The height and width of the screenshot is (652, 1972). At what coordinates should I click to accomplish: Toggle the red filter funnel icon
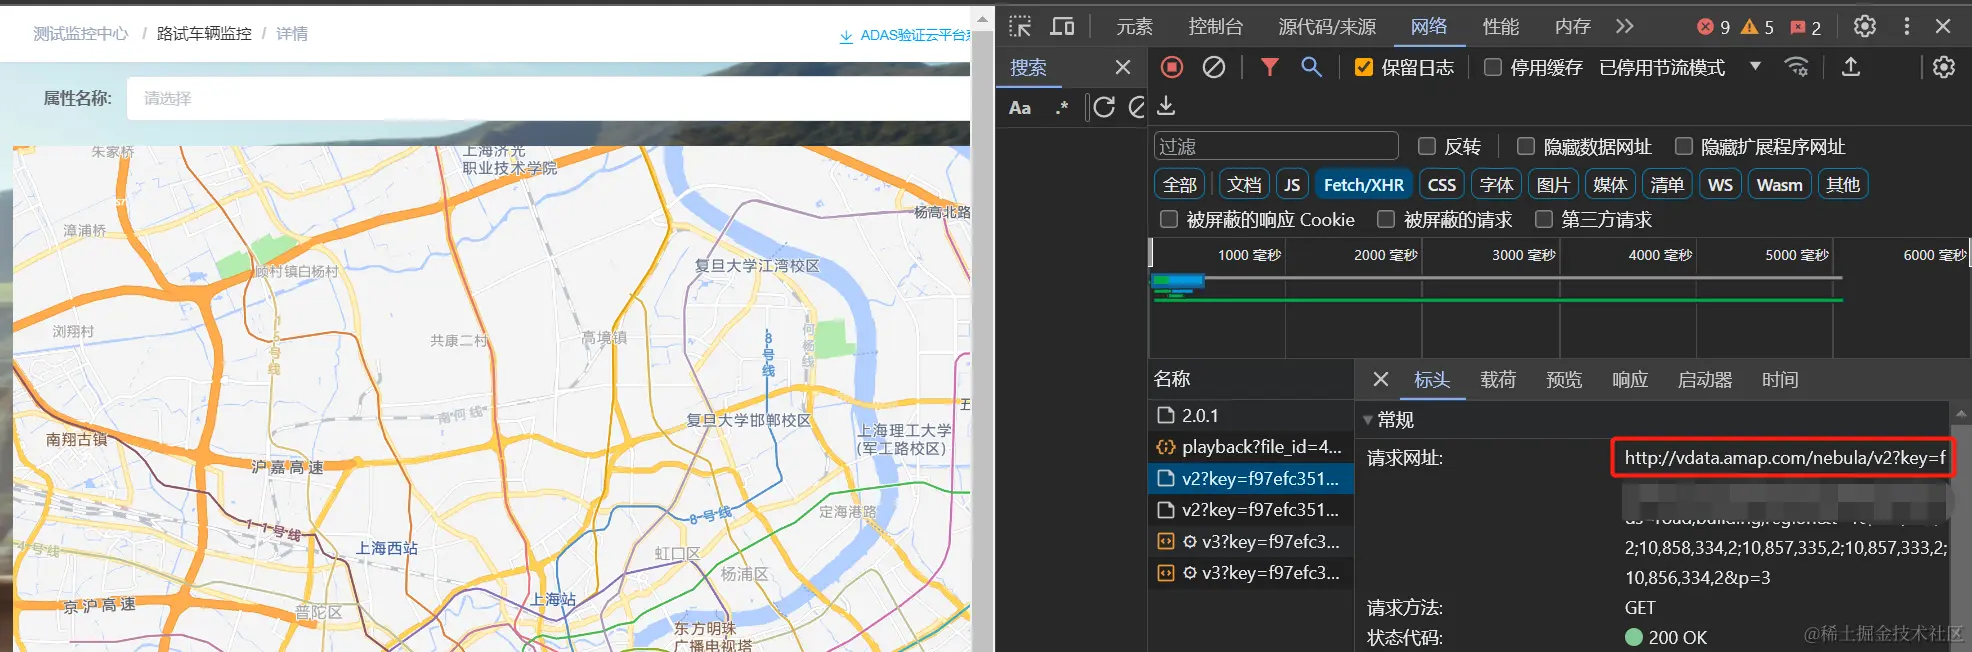pyautogui.click(x=1270, y=67)
